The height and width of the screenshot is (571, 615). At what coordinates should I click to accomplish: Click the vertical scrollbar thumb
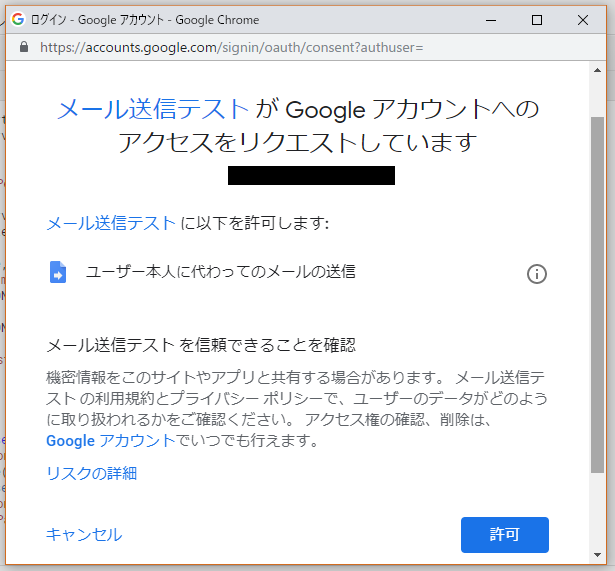click(x=597, y=295)
